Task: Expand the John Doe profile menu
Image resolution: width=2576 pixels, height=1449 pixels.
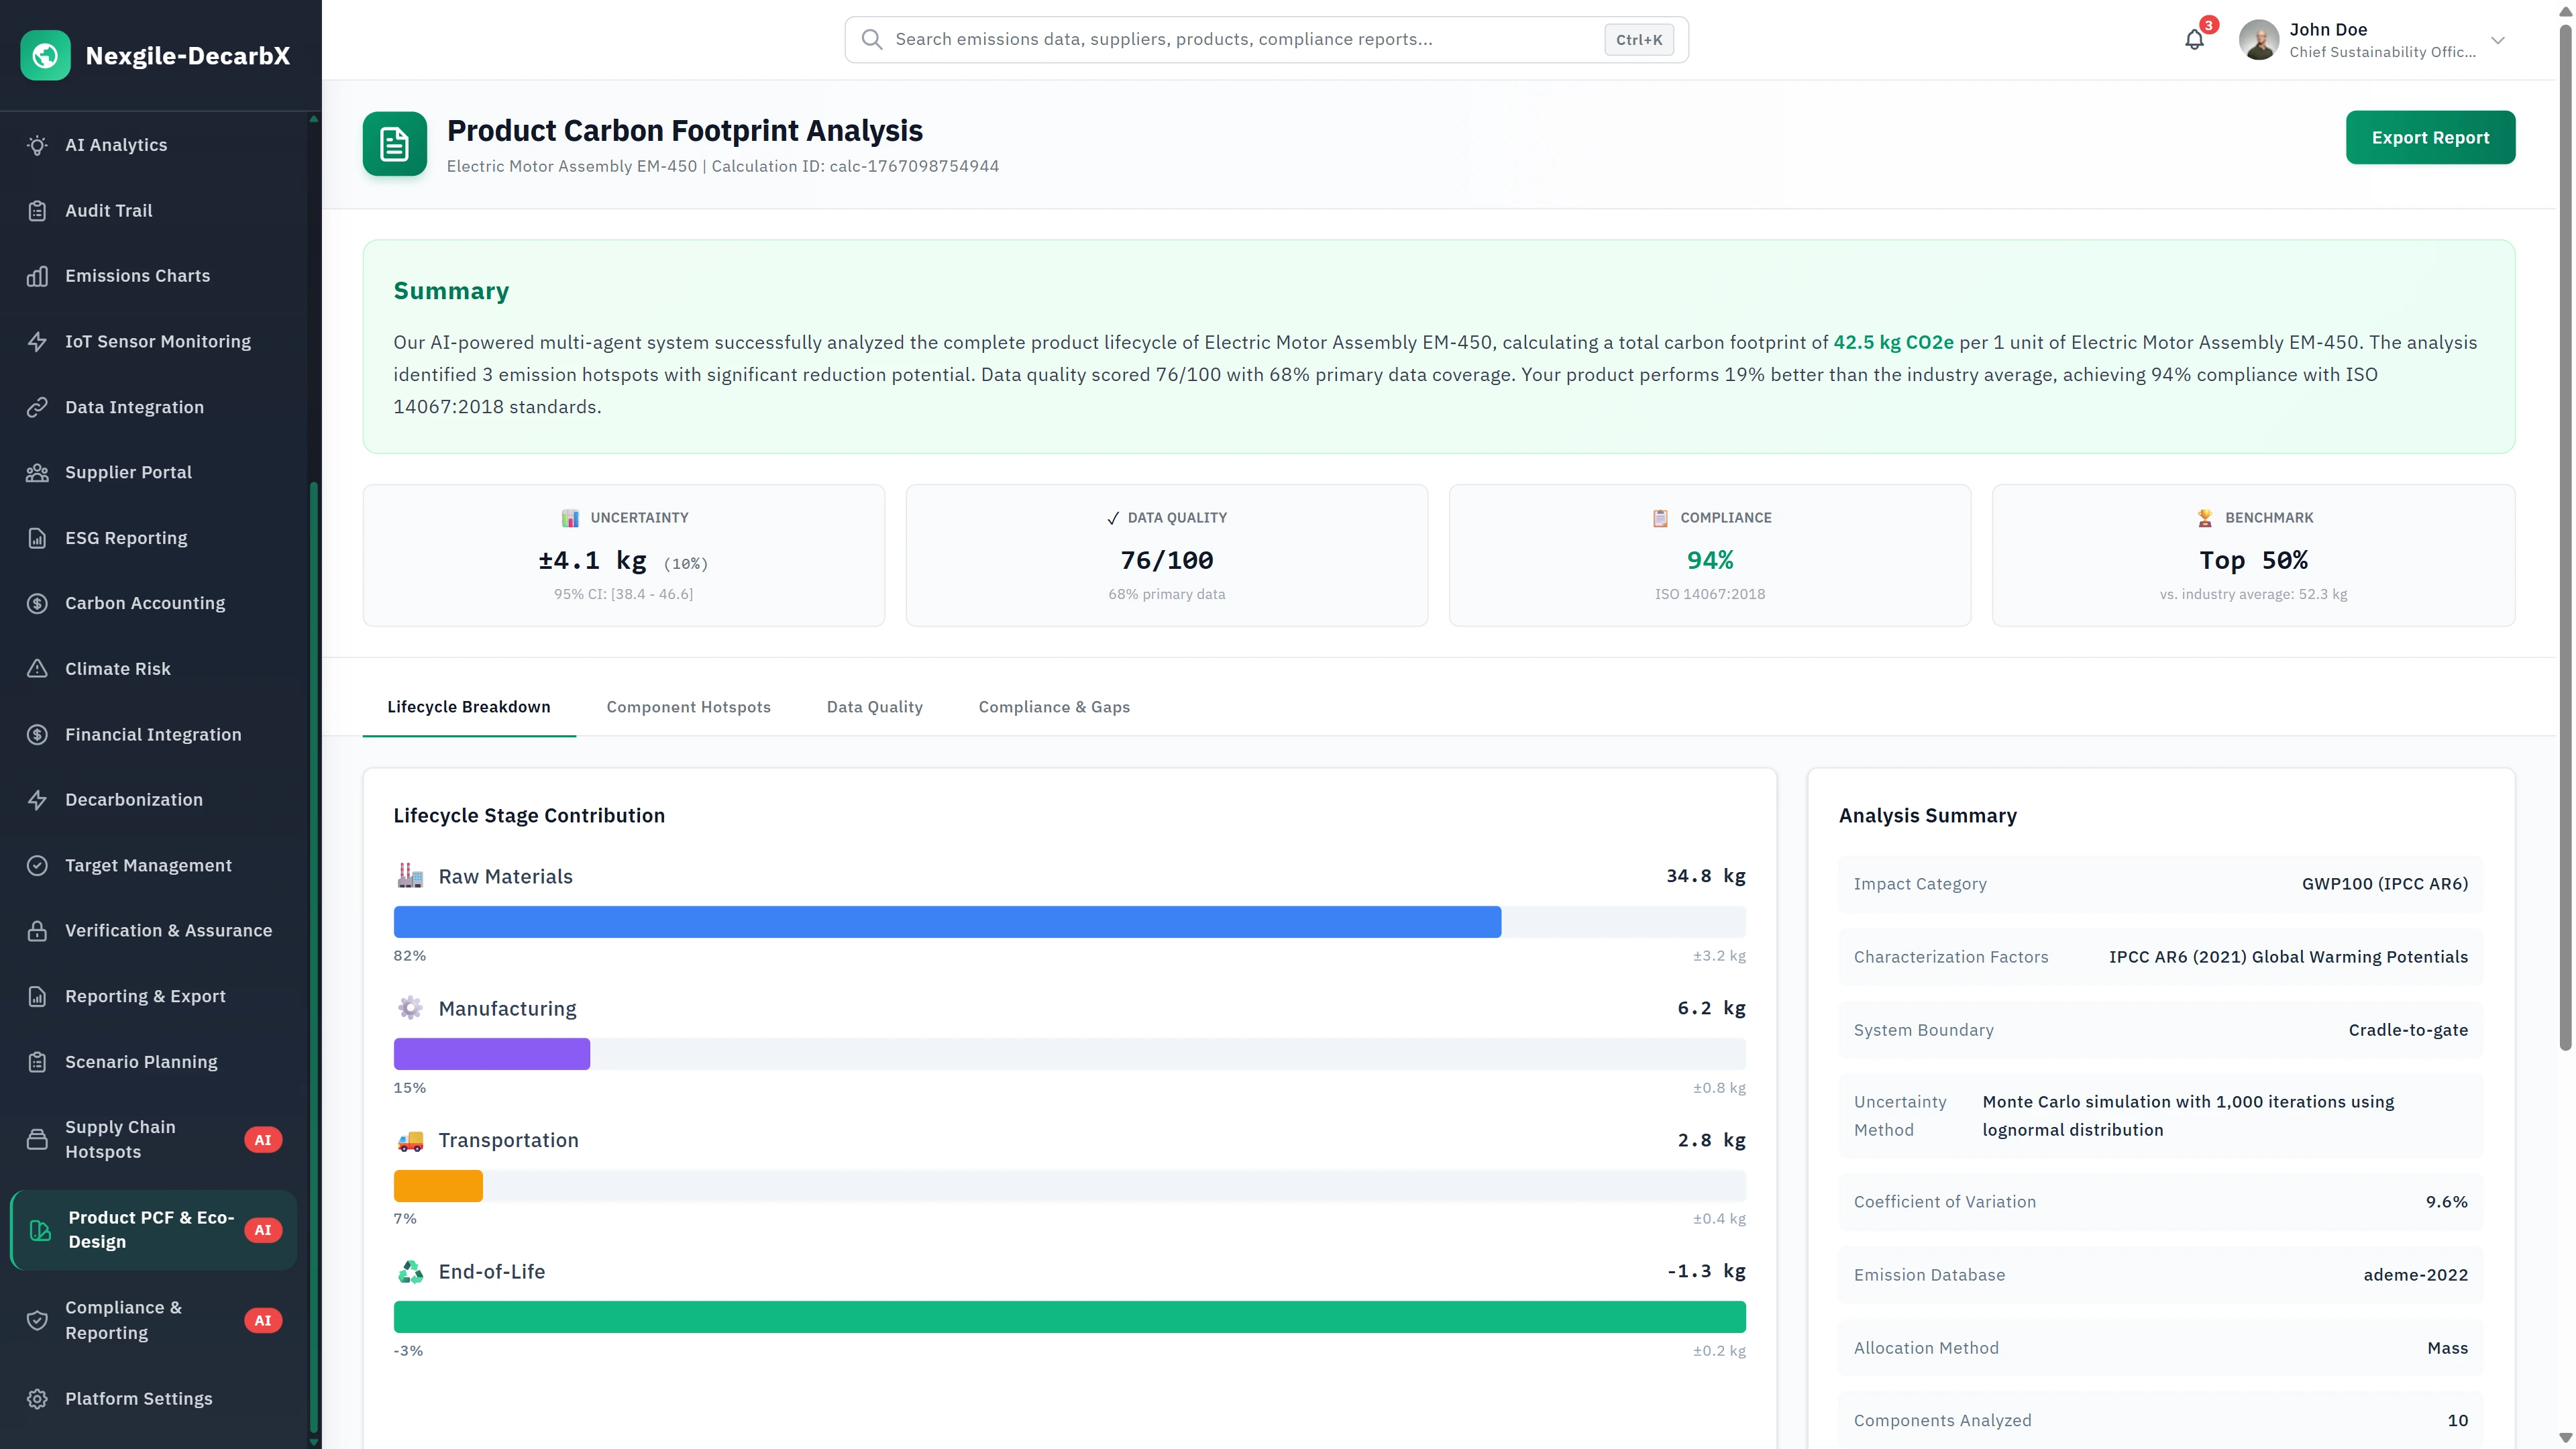Action: [2498, 40]
